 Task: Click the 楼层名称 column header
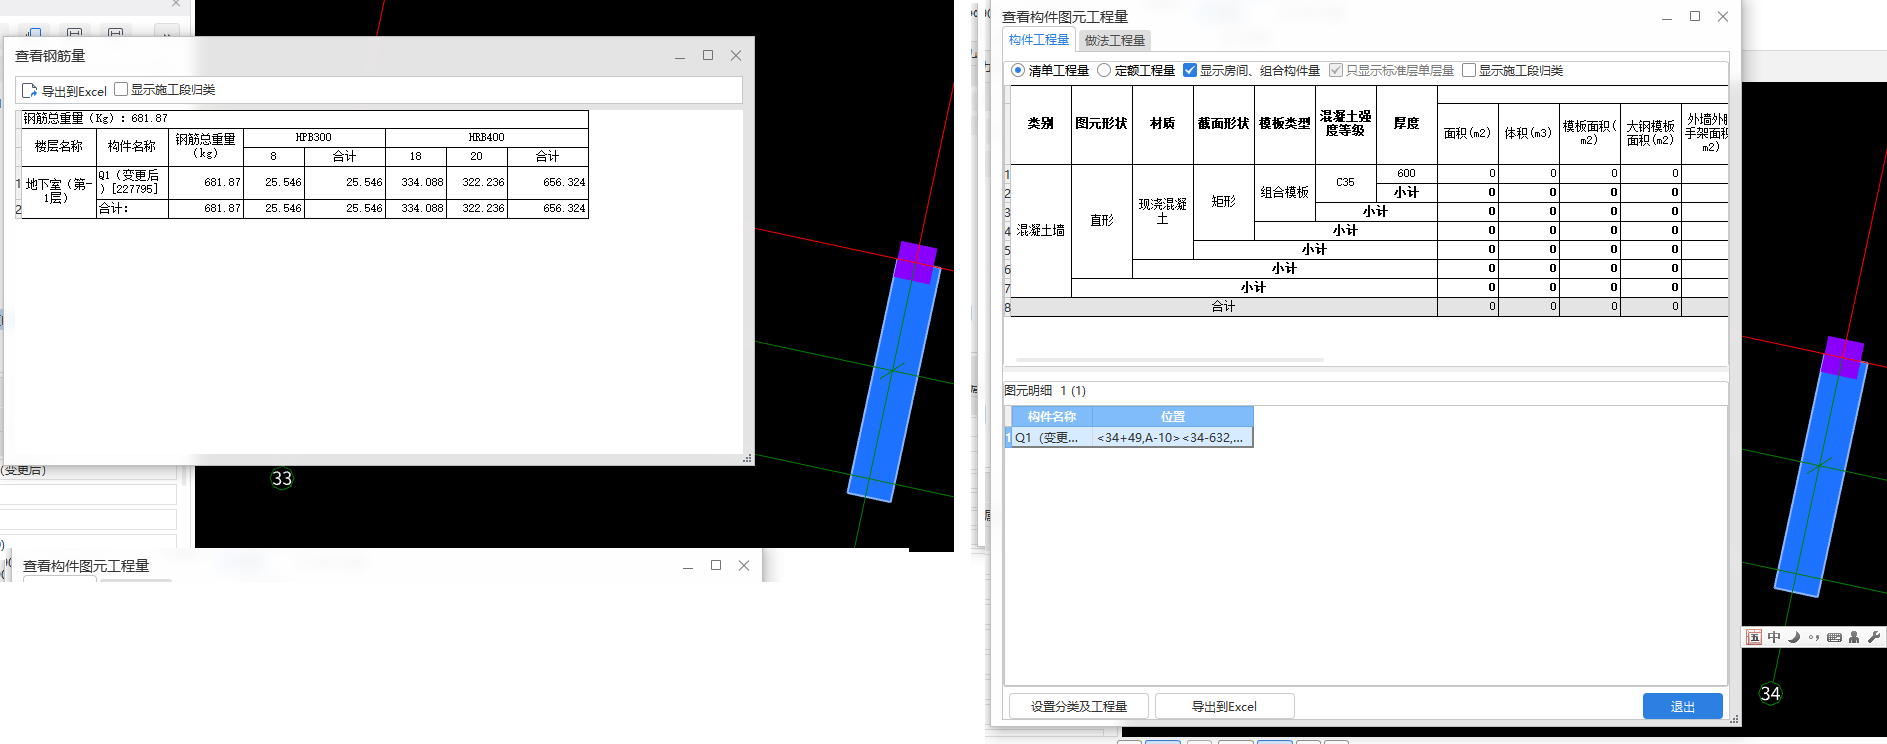click(58, 147)
